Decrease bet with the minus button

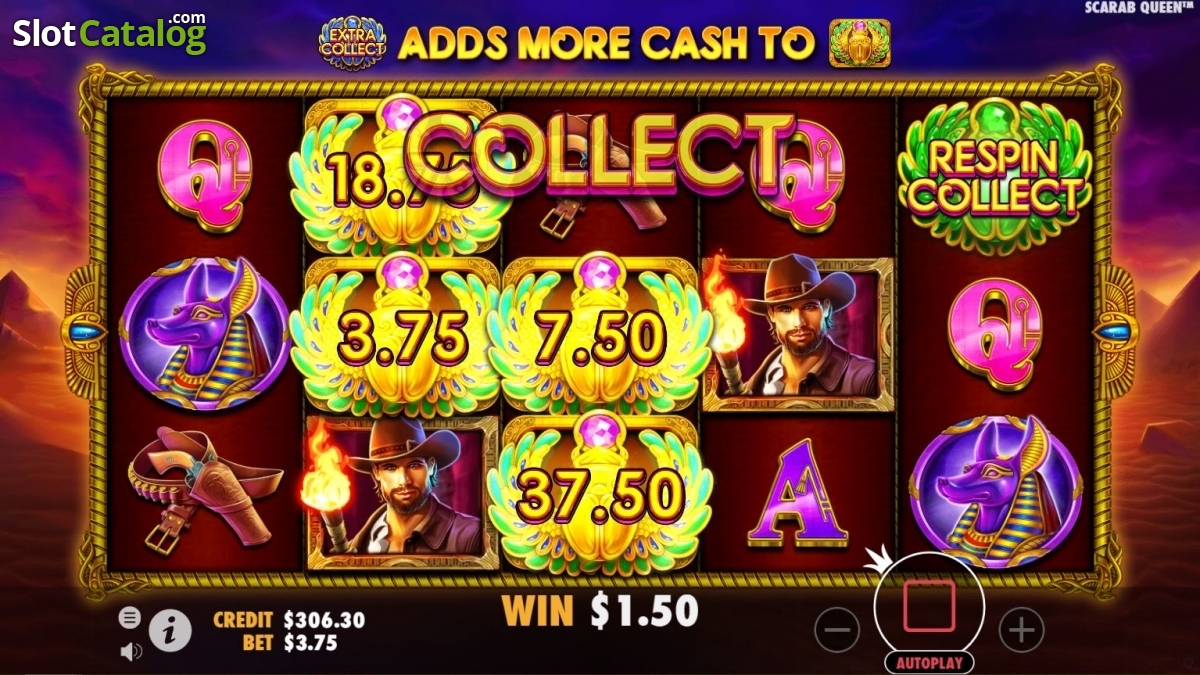[837, 630]
